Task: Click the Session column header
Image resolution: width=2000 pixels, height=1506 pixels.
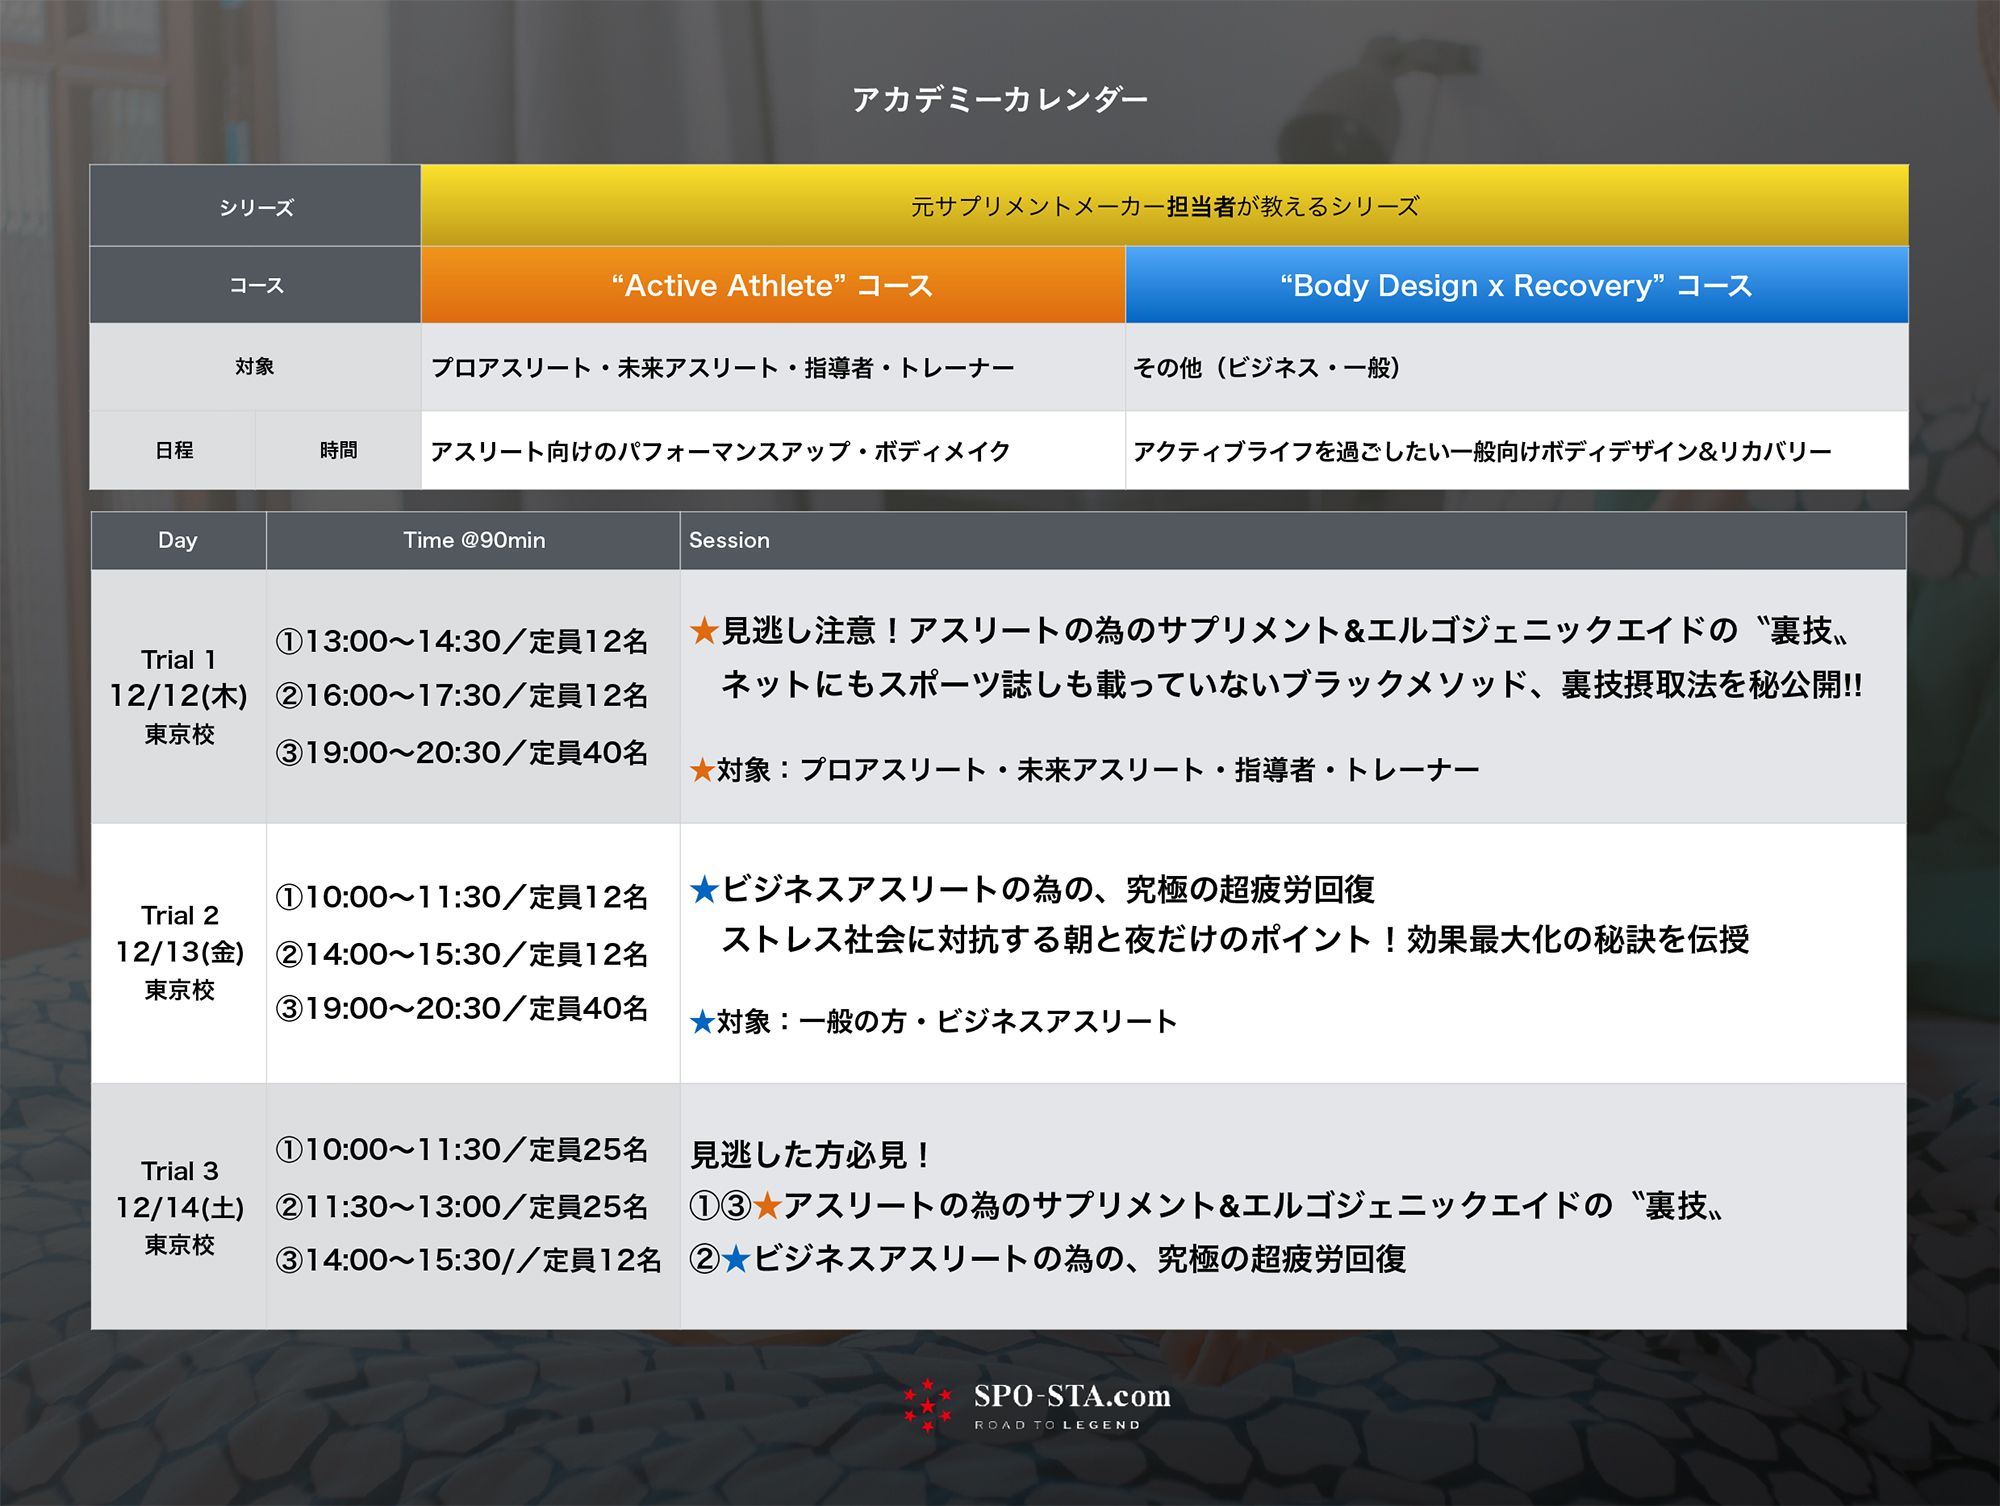Action: (729, 540)
